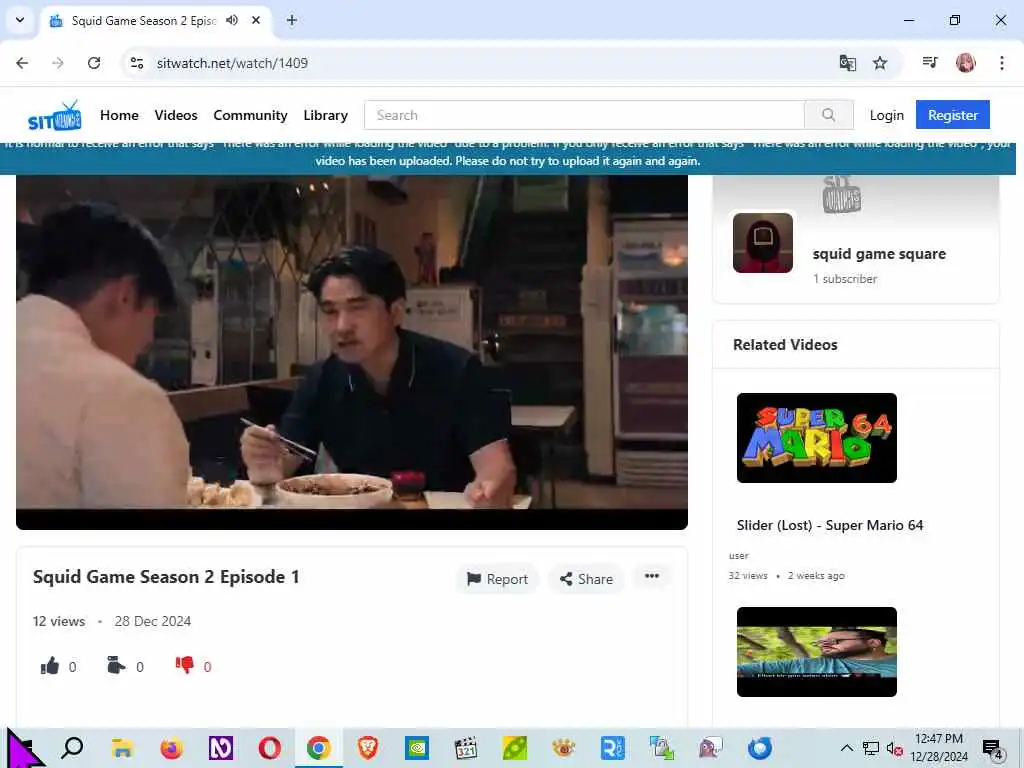This screenshot has width=1024, height=768.
Task: Open Chrome three-dot menu
Action: 1002,63
